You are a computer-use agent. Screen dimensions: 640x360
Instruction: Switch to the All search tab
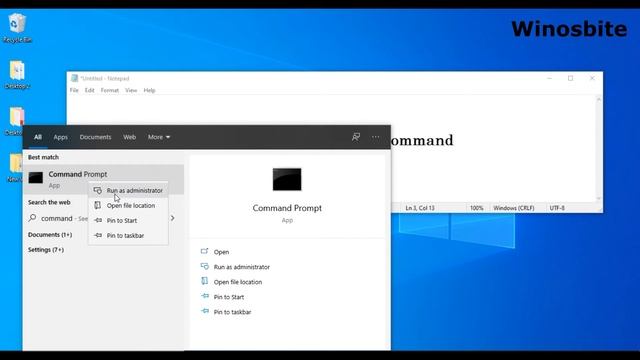point(38,137)
